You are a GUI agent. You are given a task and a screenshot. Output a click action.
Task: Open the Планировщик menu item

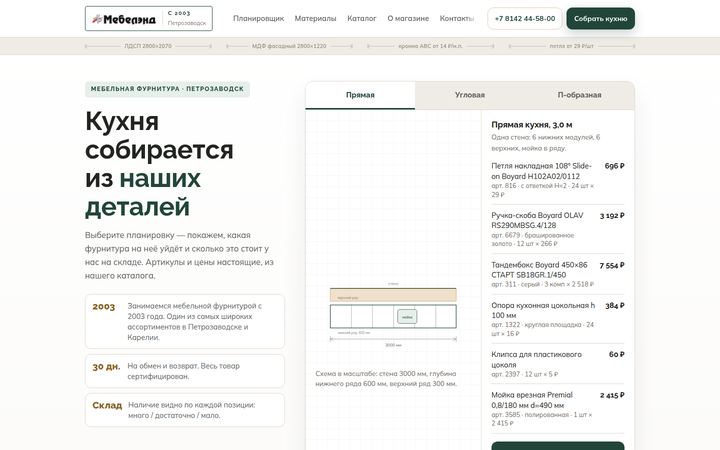click(258, 18)
